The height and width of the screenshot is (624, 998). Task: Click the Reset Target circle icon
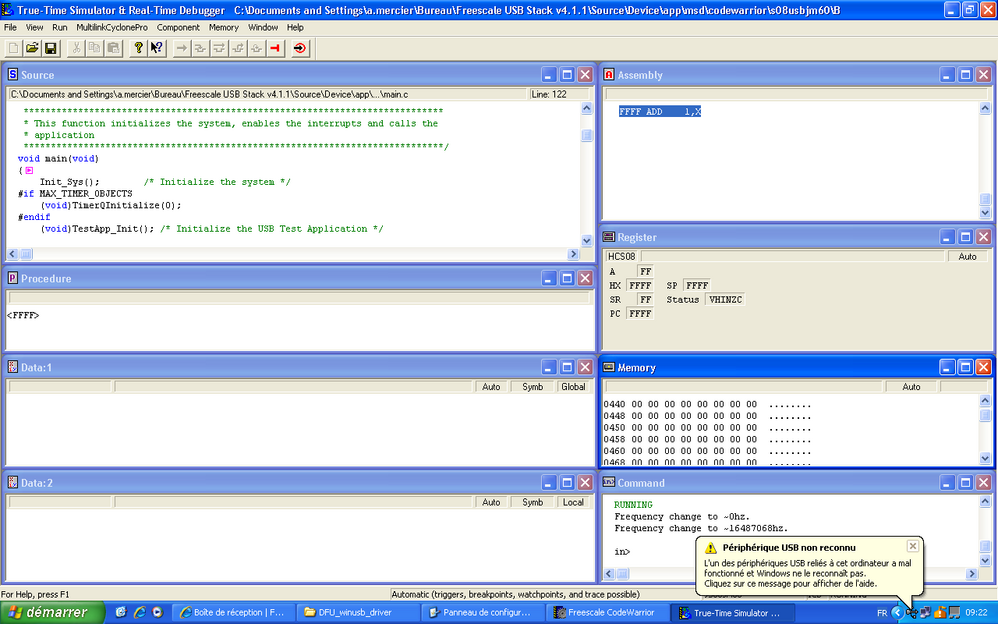(x=300, y=48)
